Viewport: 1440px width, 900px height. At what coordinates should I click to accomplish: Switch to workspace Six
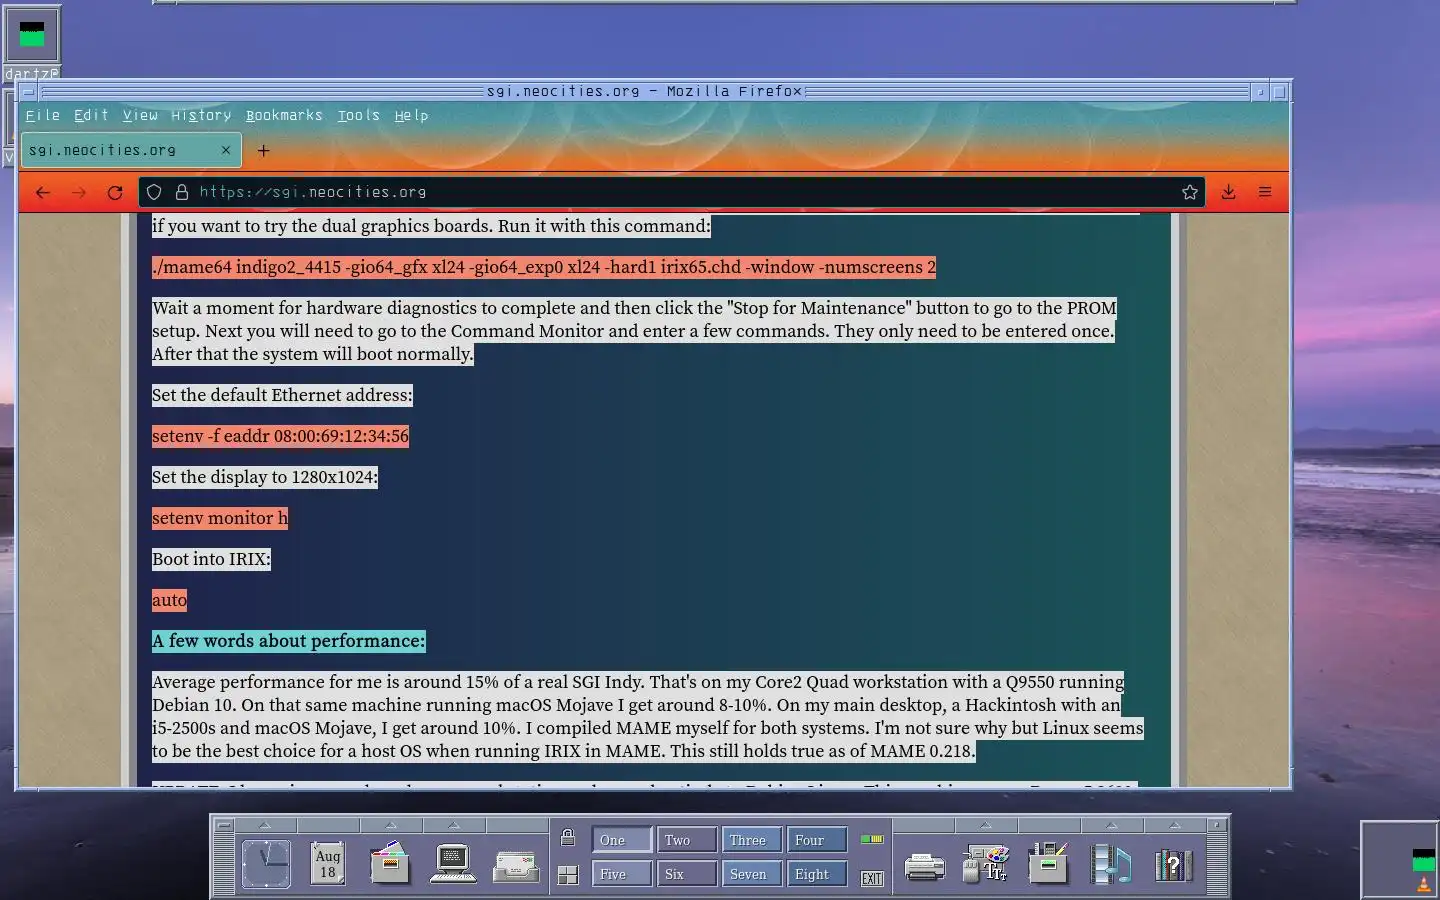pyautogui.click(x=687, y=874)
